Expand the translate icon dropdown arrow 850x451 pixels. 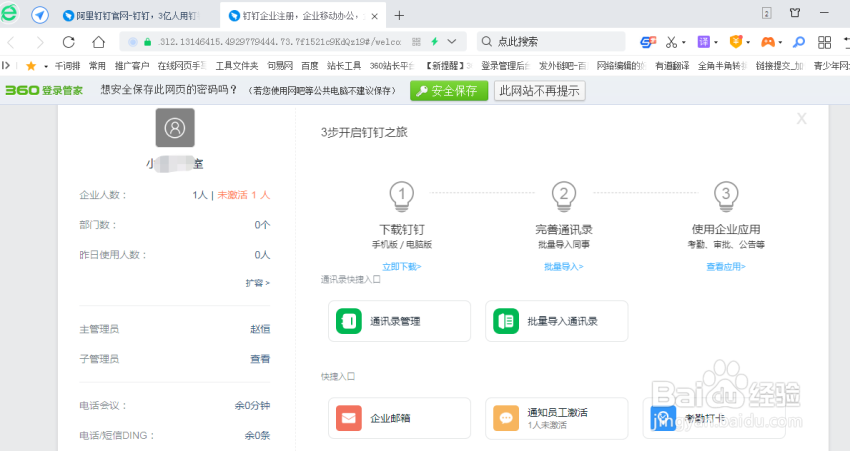coord(716,42)
